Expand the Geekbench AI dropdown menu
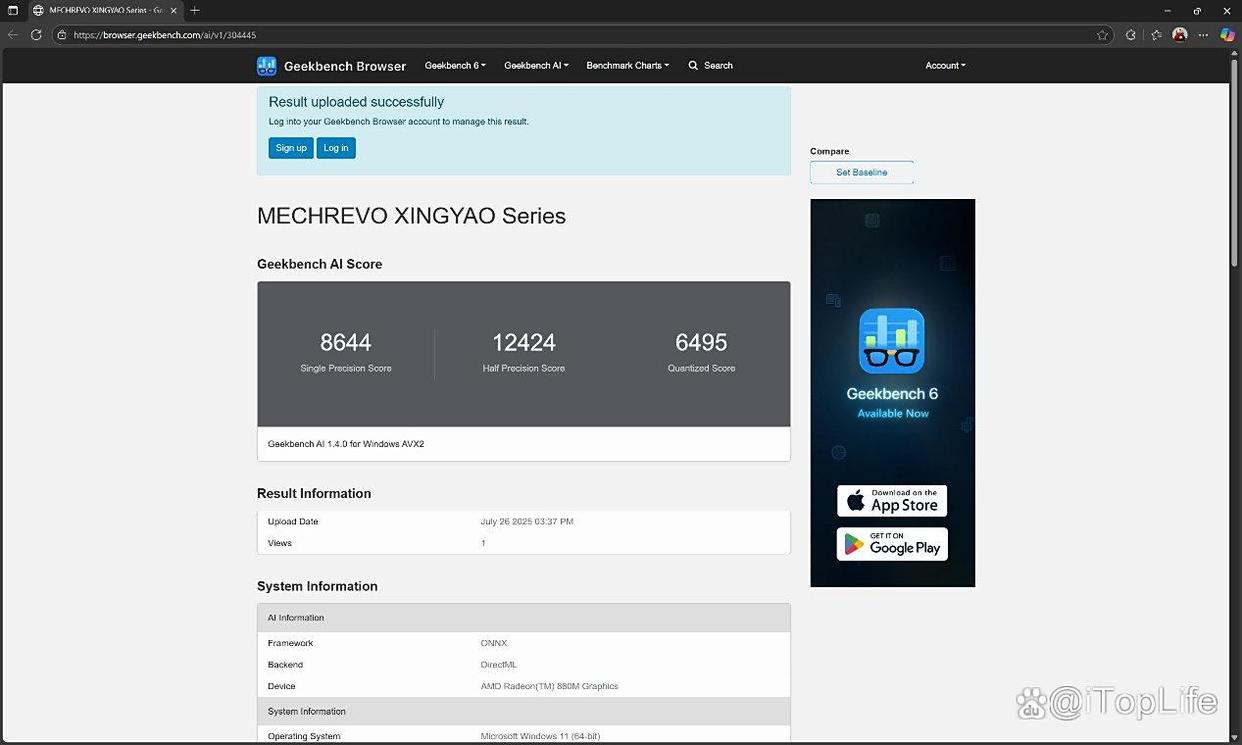 536,65
